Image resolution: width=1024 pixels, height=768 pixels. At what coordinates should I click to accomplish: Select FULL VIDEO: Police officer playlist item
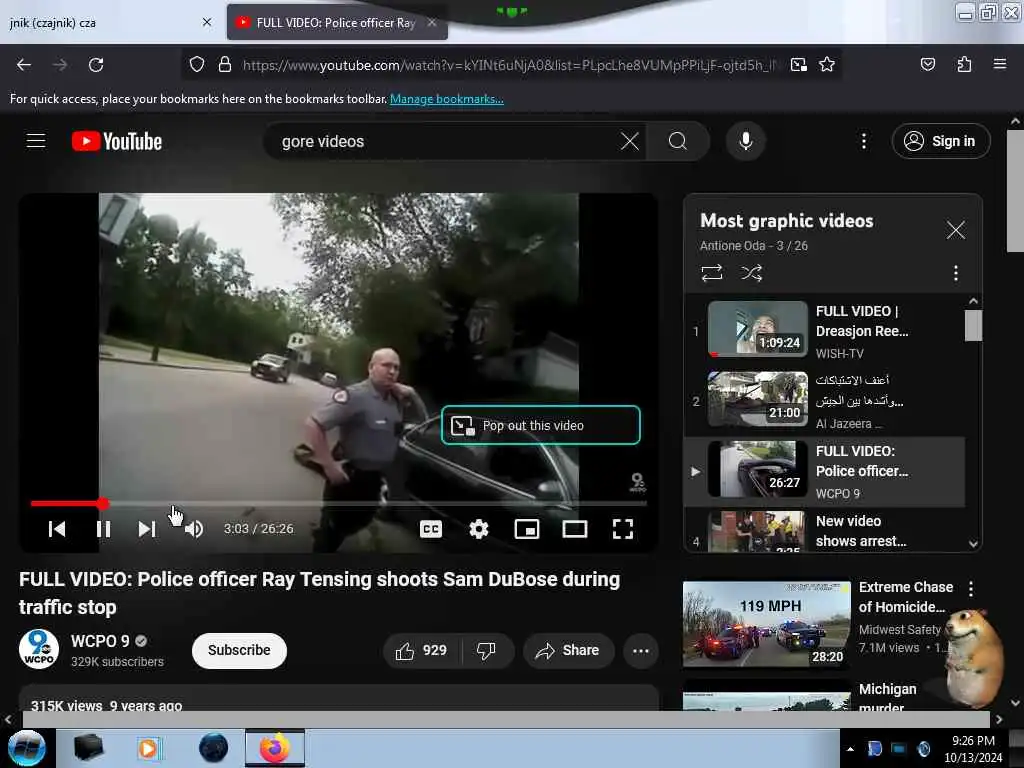(824, 472)
